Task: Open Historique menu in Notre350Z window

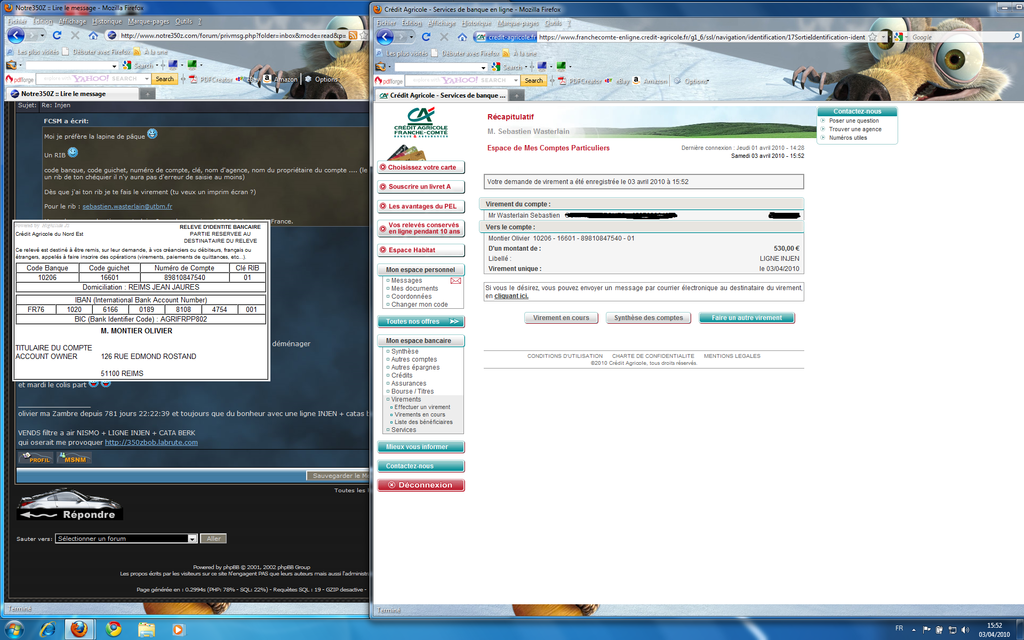Action: pyautogui.click(x=106, y=22)
